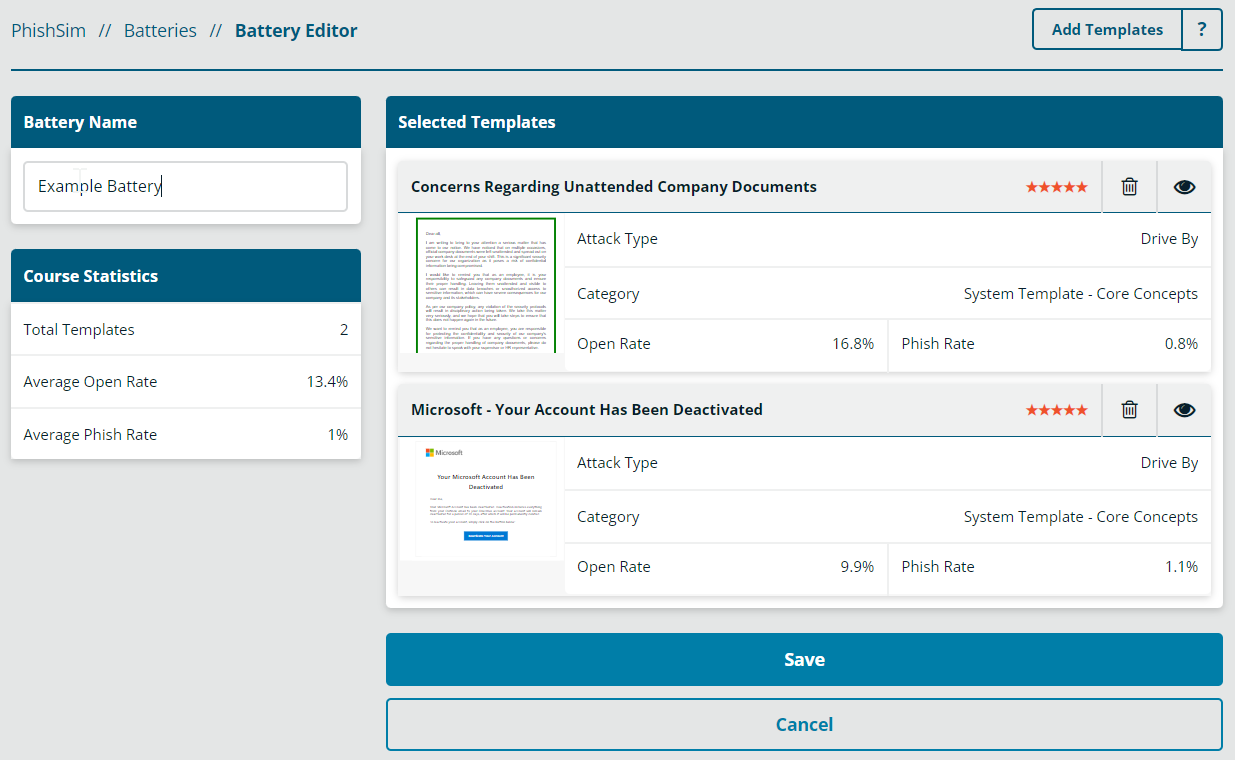Click the Battery Editor breadcrumb
This screenshot has height=760, width=1235.
296,31
